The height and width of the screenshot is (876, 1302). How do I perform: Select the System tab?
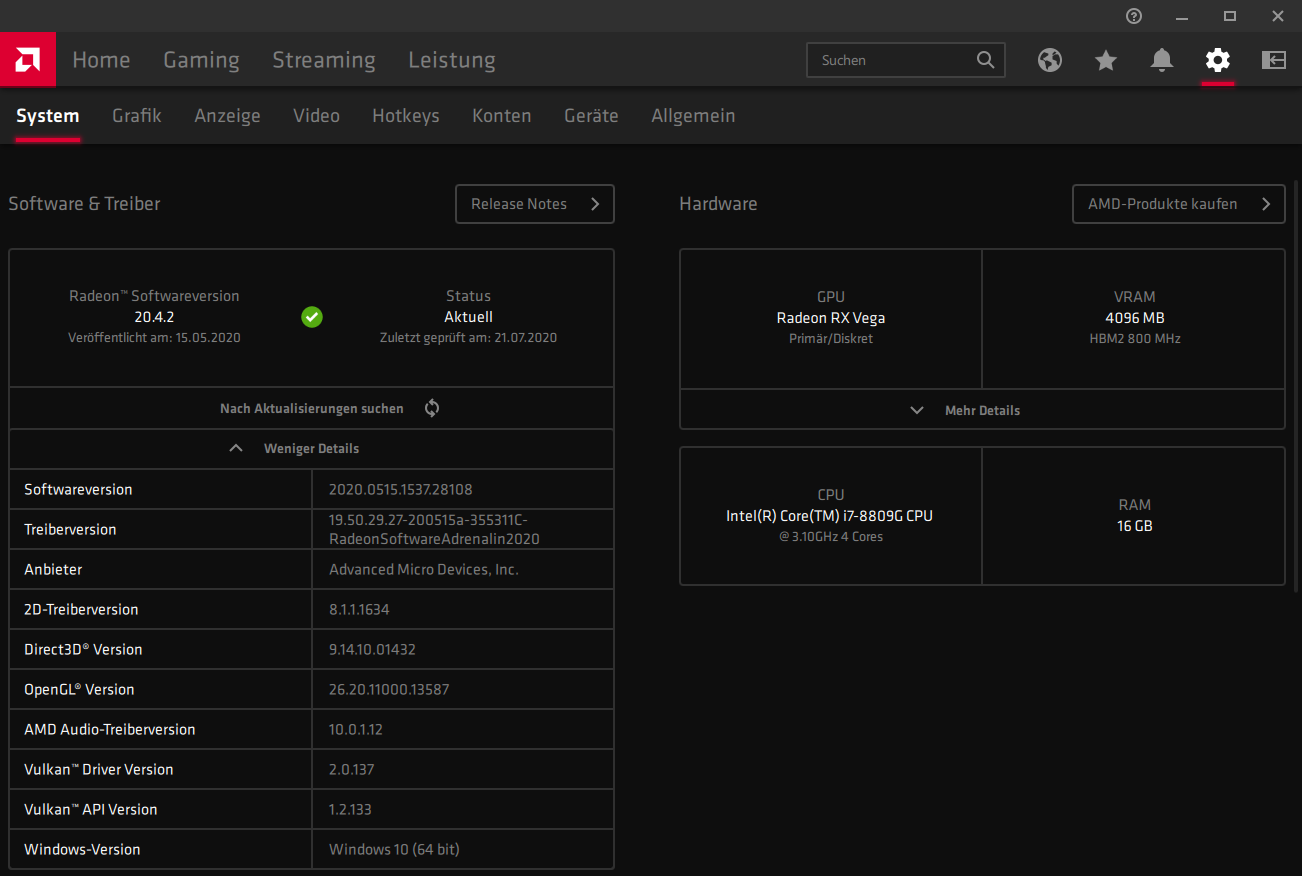click(48, 116)
